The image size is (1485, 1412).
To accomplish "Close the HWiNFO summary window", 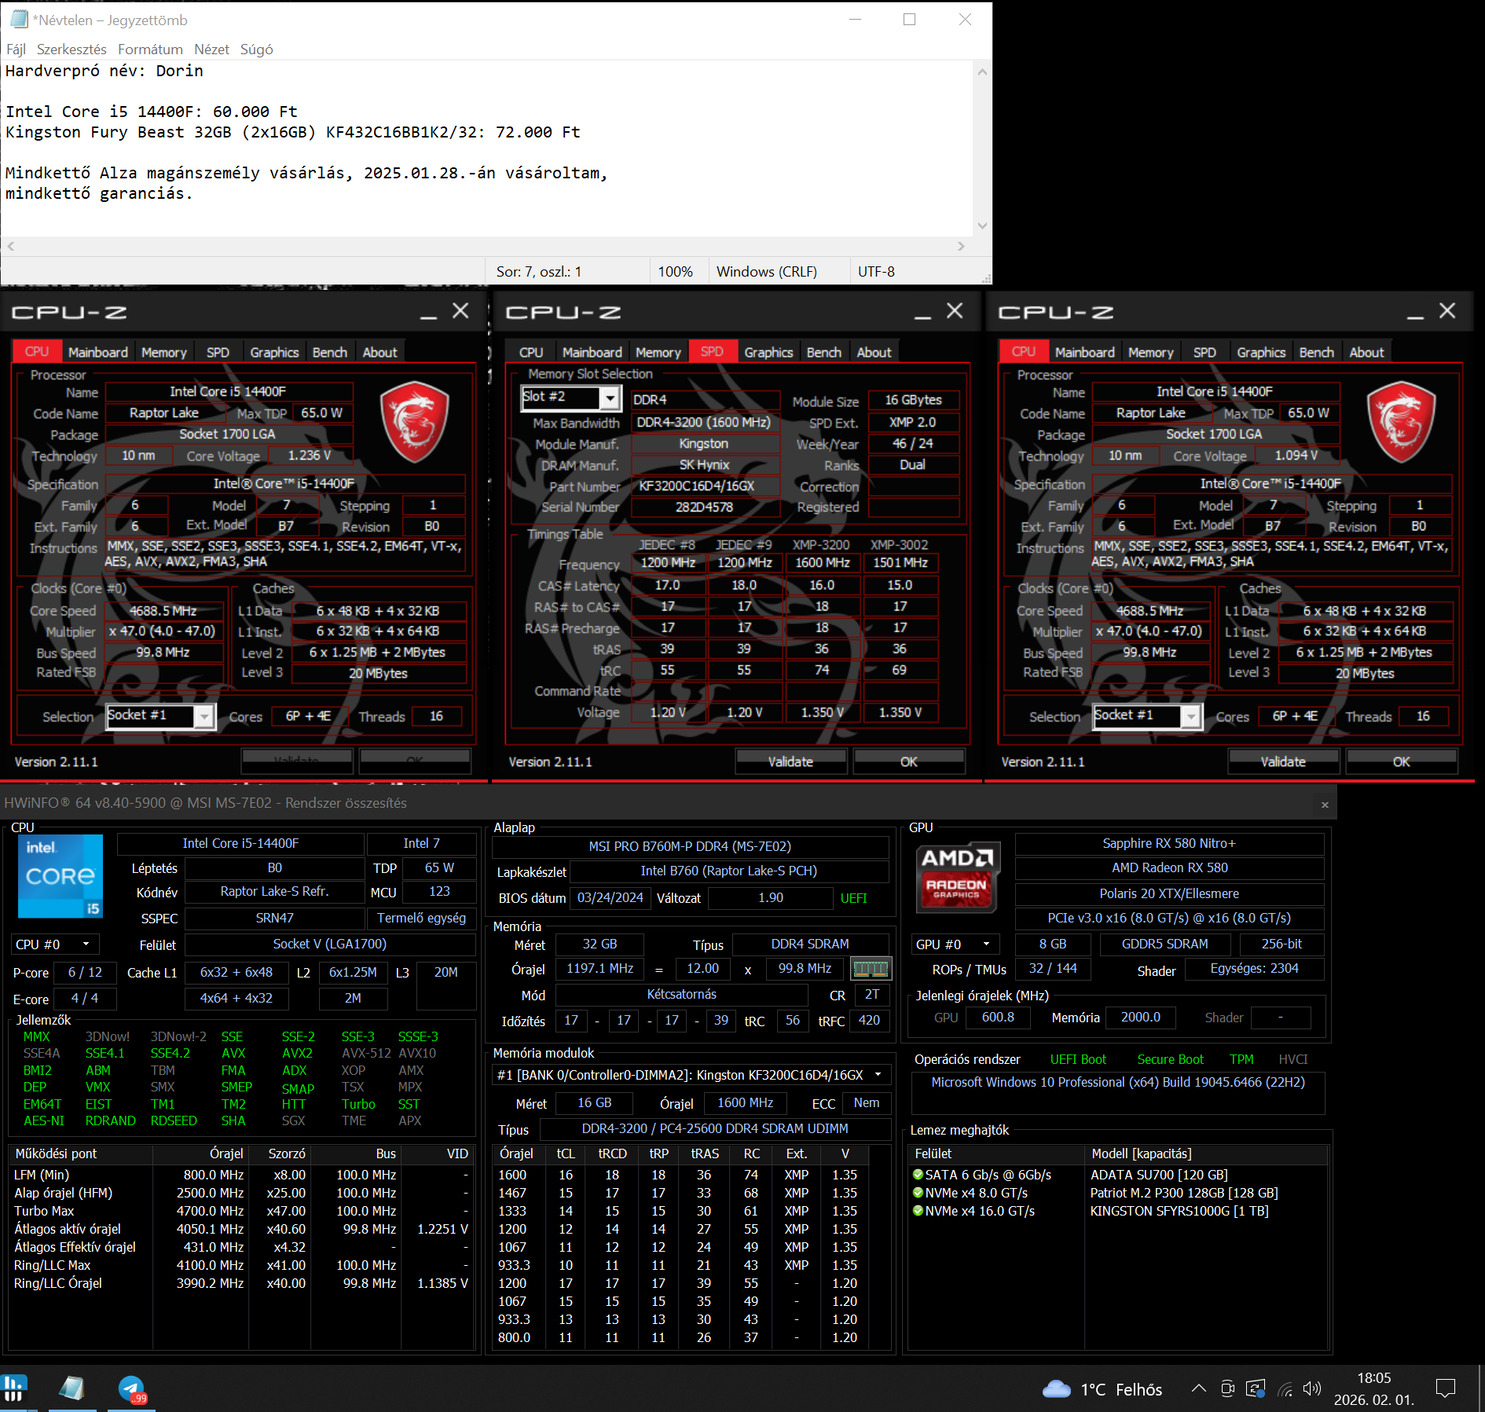I will 1324,804.
